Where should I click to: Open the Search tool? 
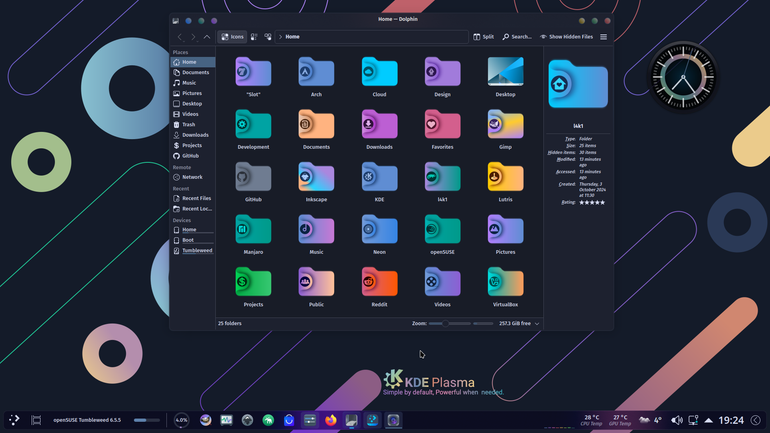(517, 37)
